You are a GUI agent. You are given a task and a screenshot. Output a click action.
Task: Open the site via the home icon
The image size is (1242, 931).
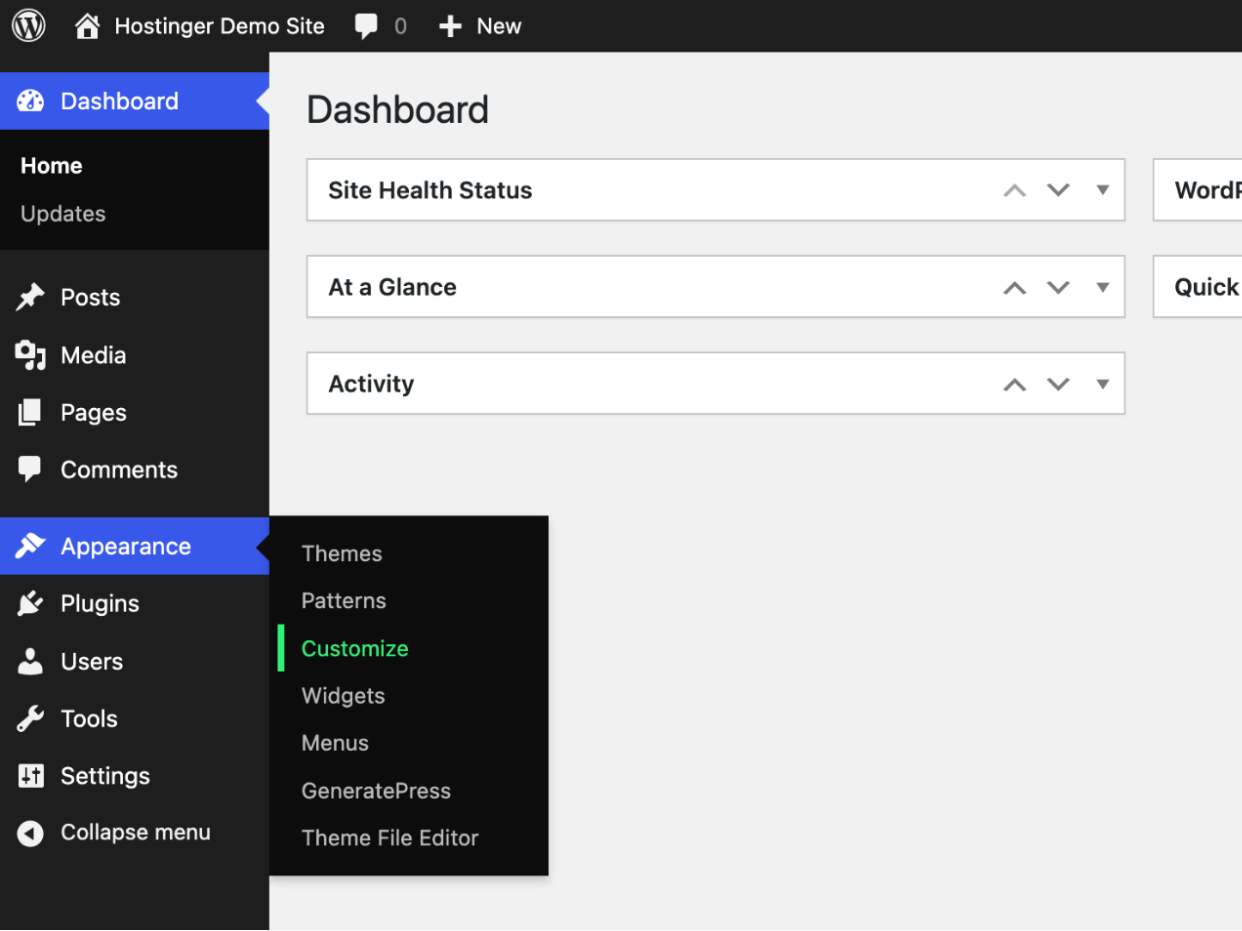(x=88, y=26)
